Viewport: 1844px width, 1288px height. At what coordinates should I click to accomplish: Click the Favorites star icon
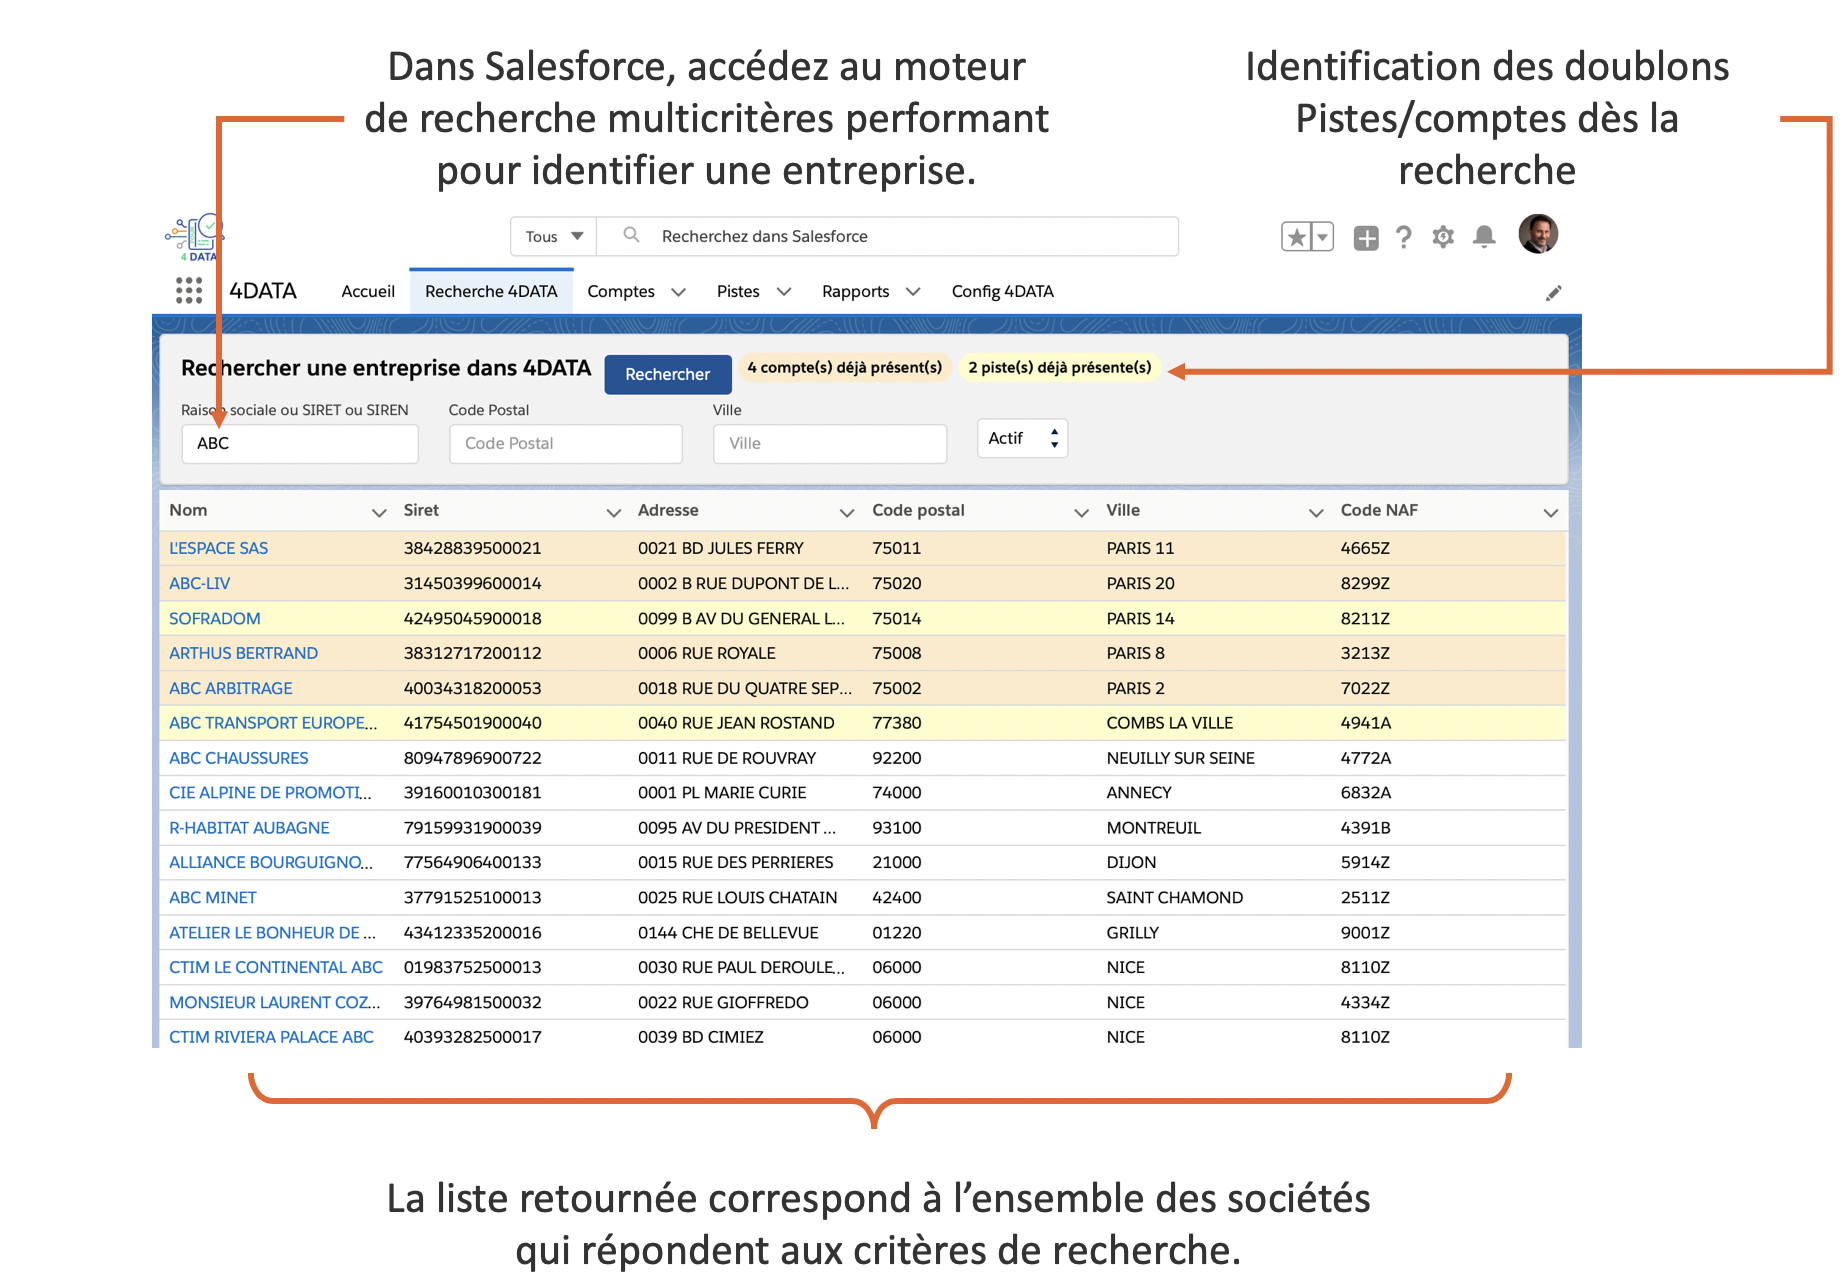(1296, 237)
